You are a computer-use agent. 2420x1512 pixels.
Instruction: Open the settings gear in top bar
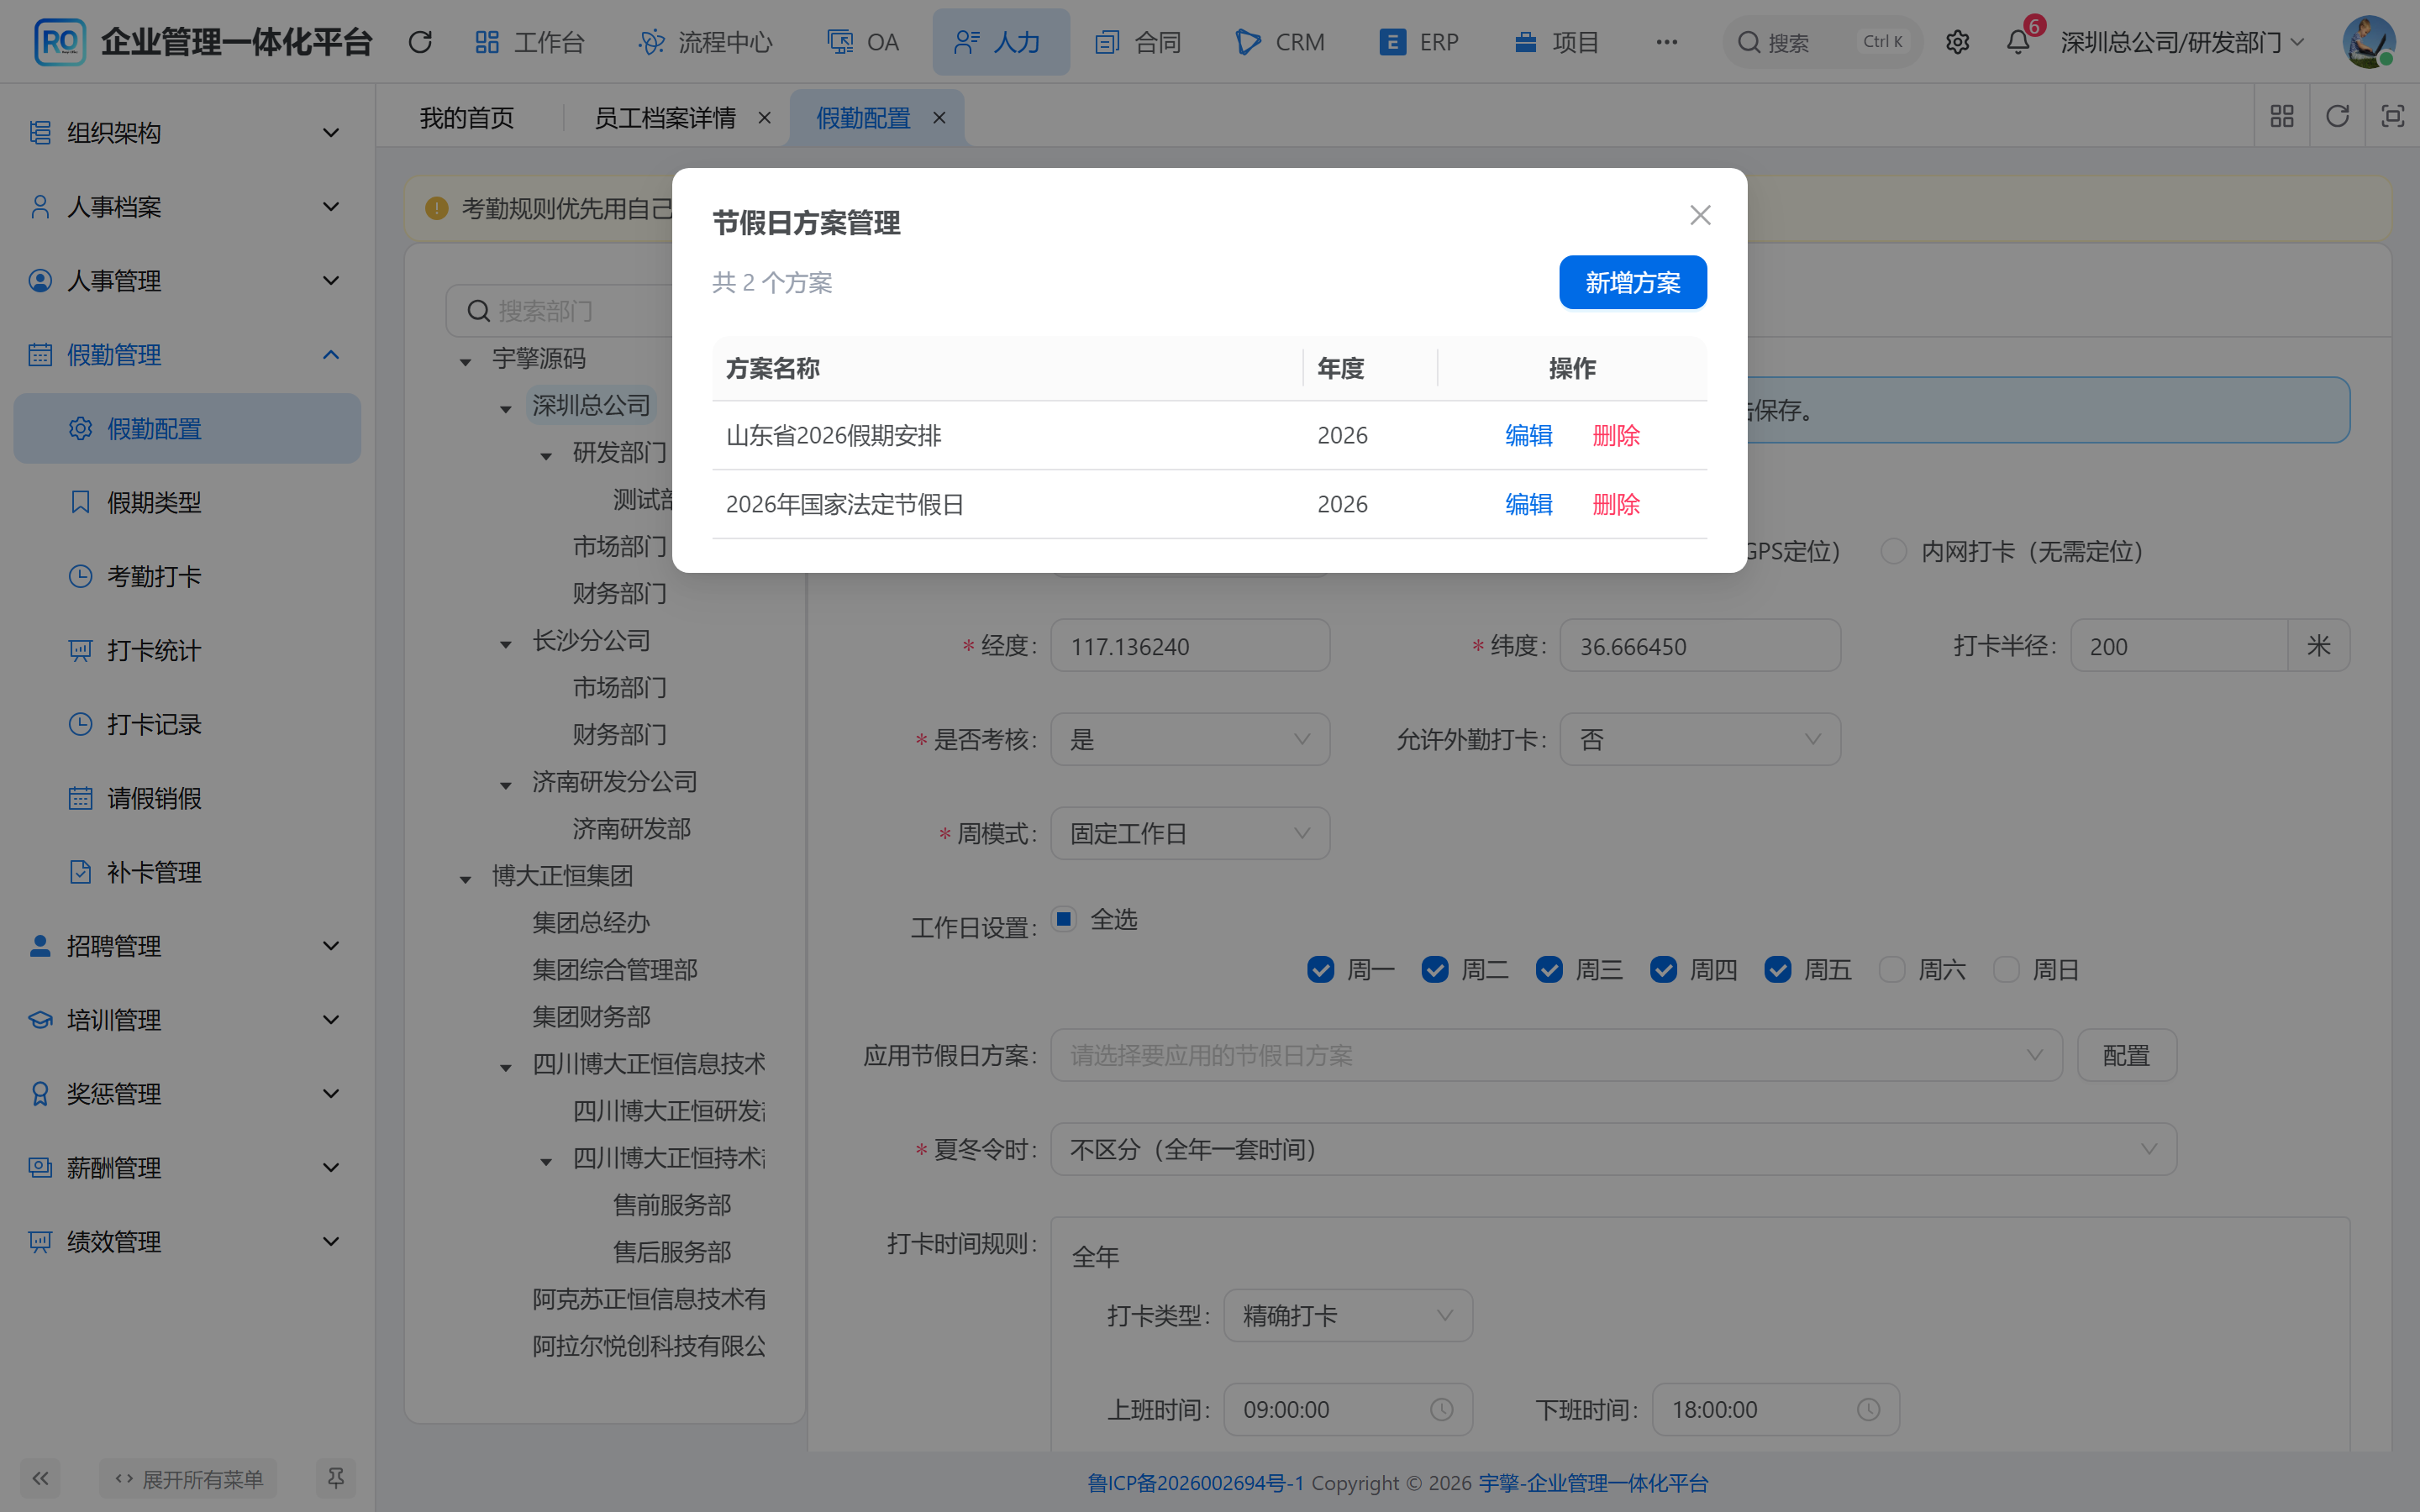1957,42
